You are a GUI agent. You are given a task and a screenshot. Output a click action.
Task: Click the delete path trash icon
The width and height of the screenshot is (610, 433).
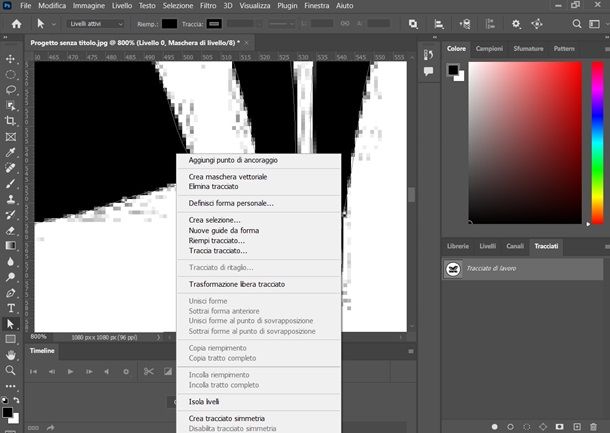593,427
